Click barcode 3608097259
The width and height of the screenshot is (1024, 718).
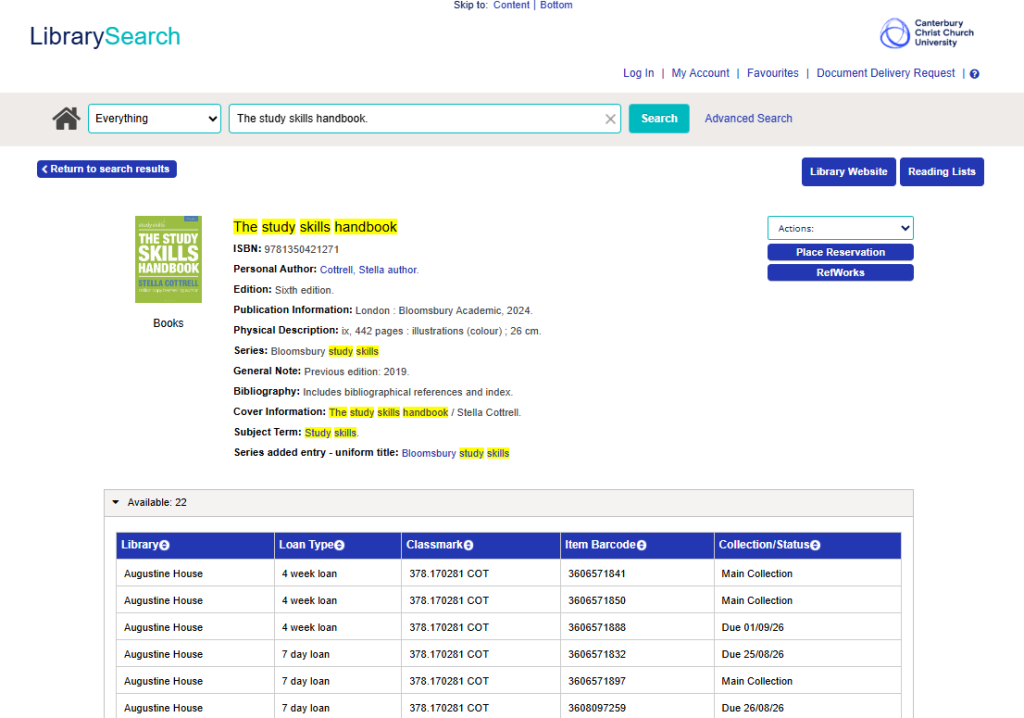coord(597,708)
